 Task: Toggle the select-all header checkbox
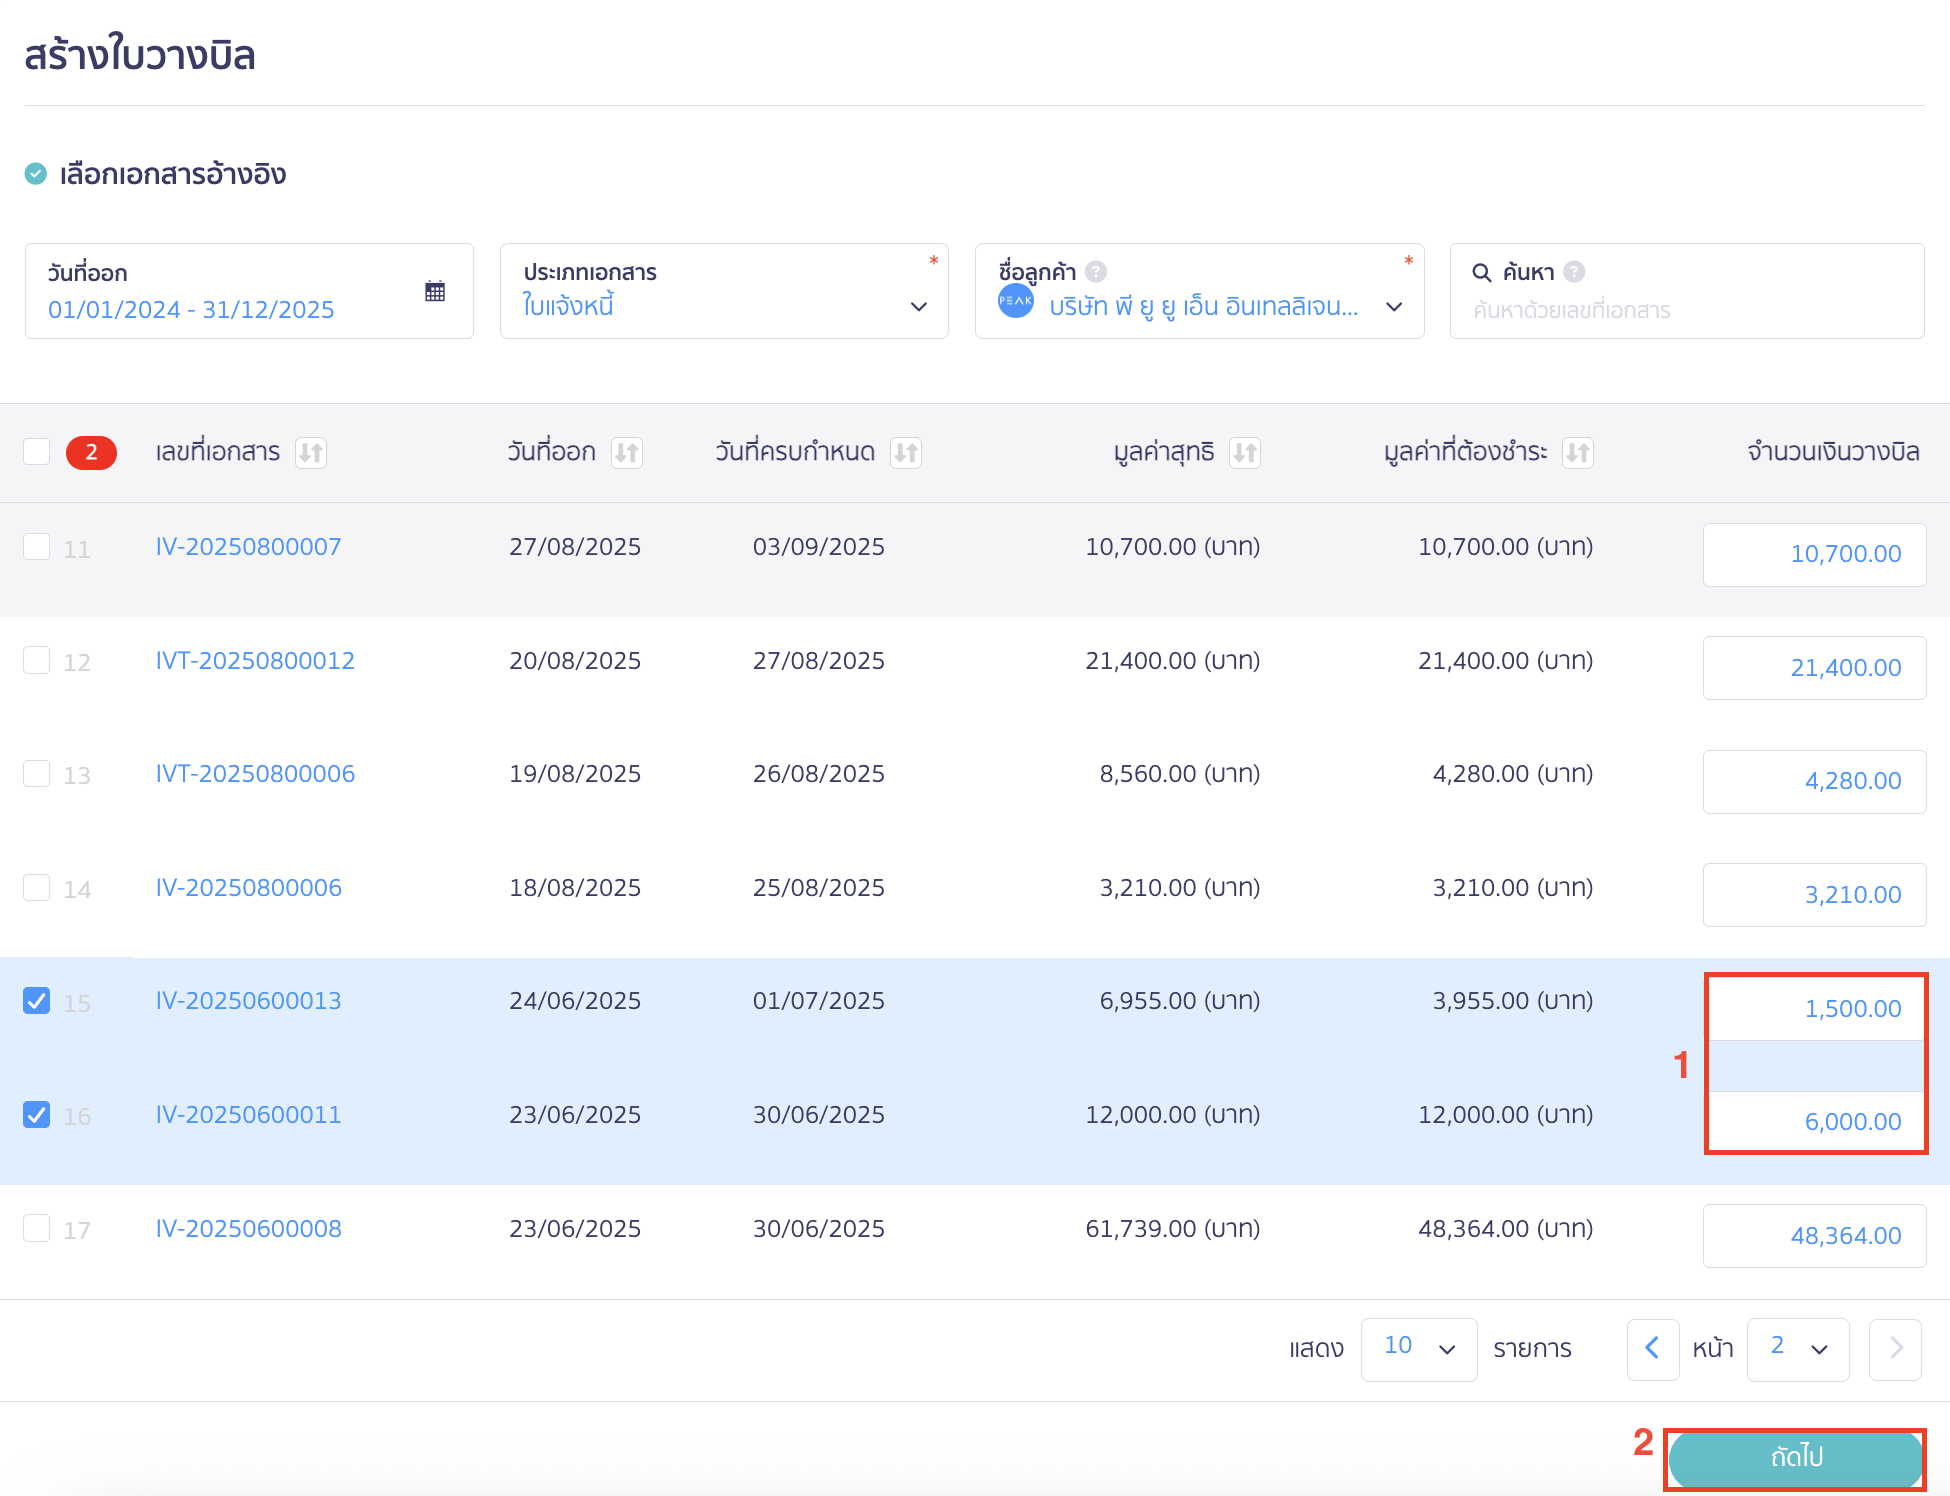[x=37, y=452]
